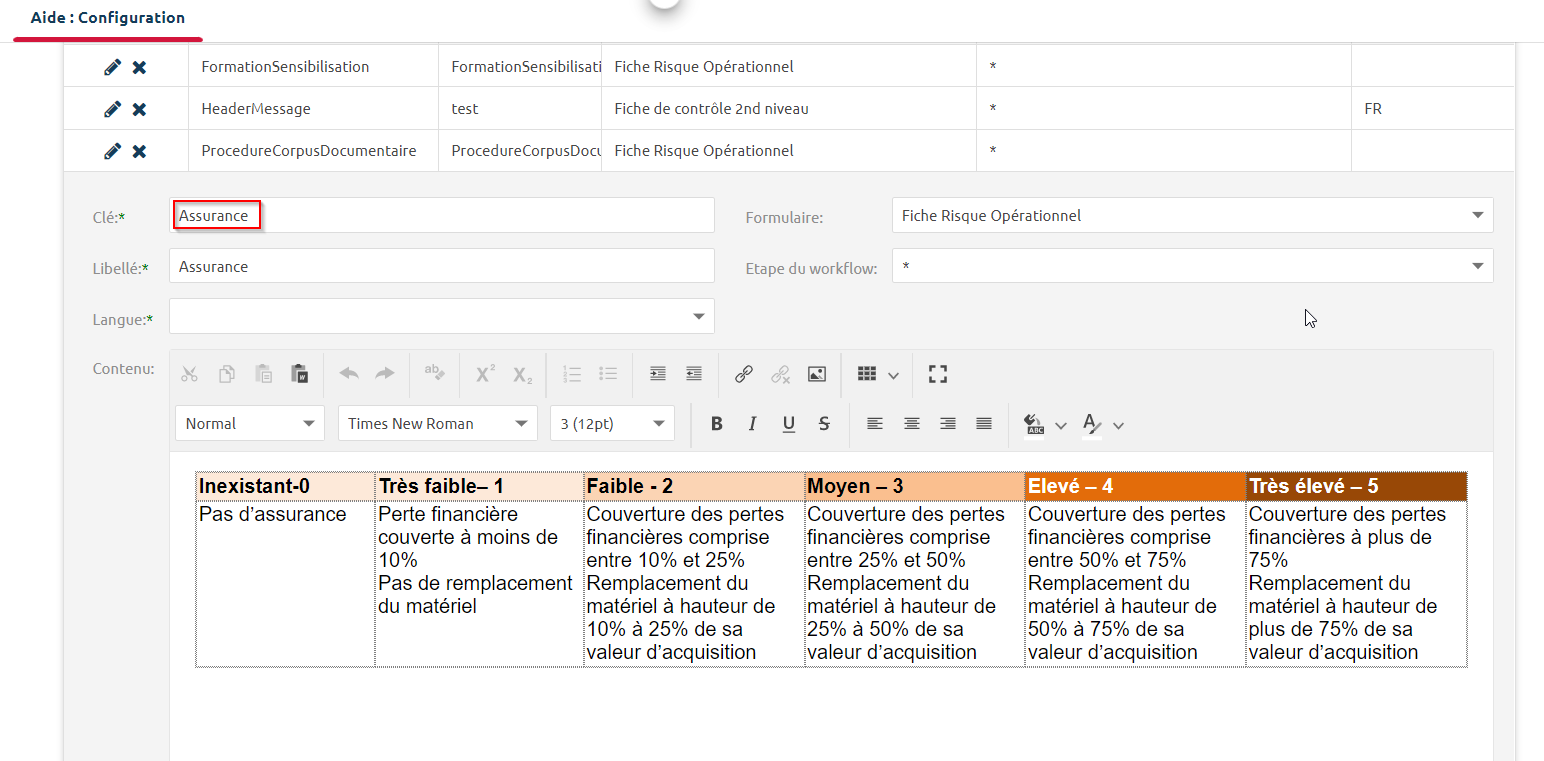Toggle full screen mode in the editor
The width and height of the screenshot is (1544, 761).
pyautogui.click(x=937, y=374)
